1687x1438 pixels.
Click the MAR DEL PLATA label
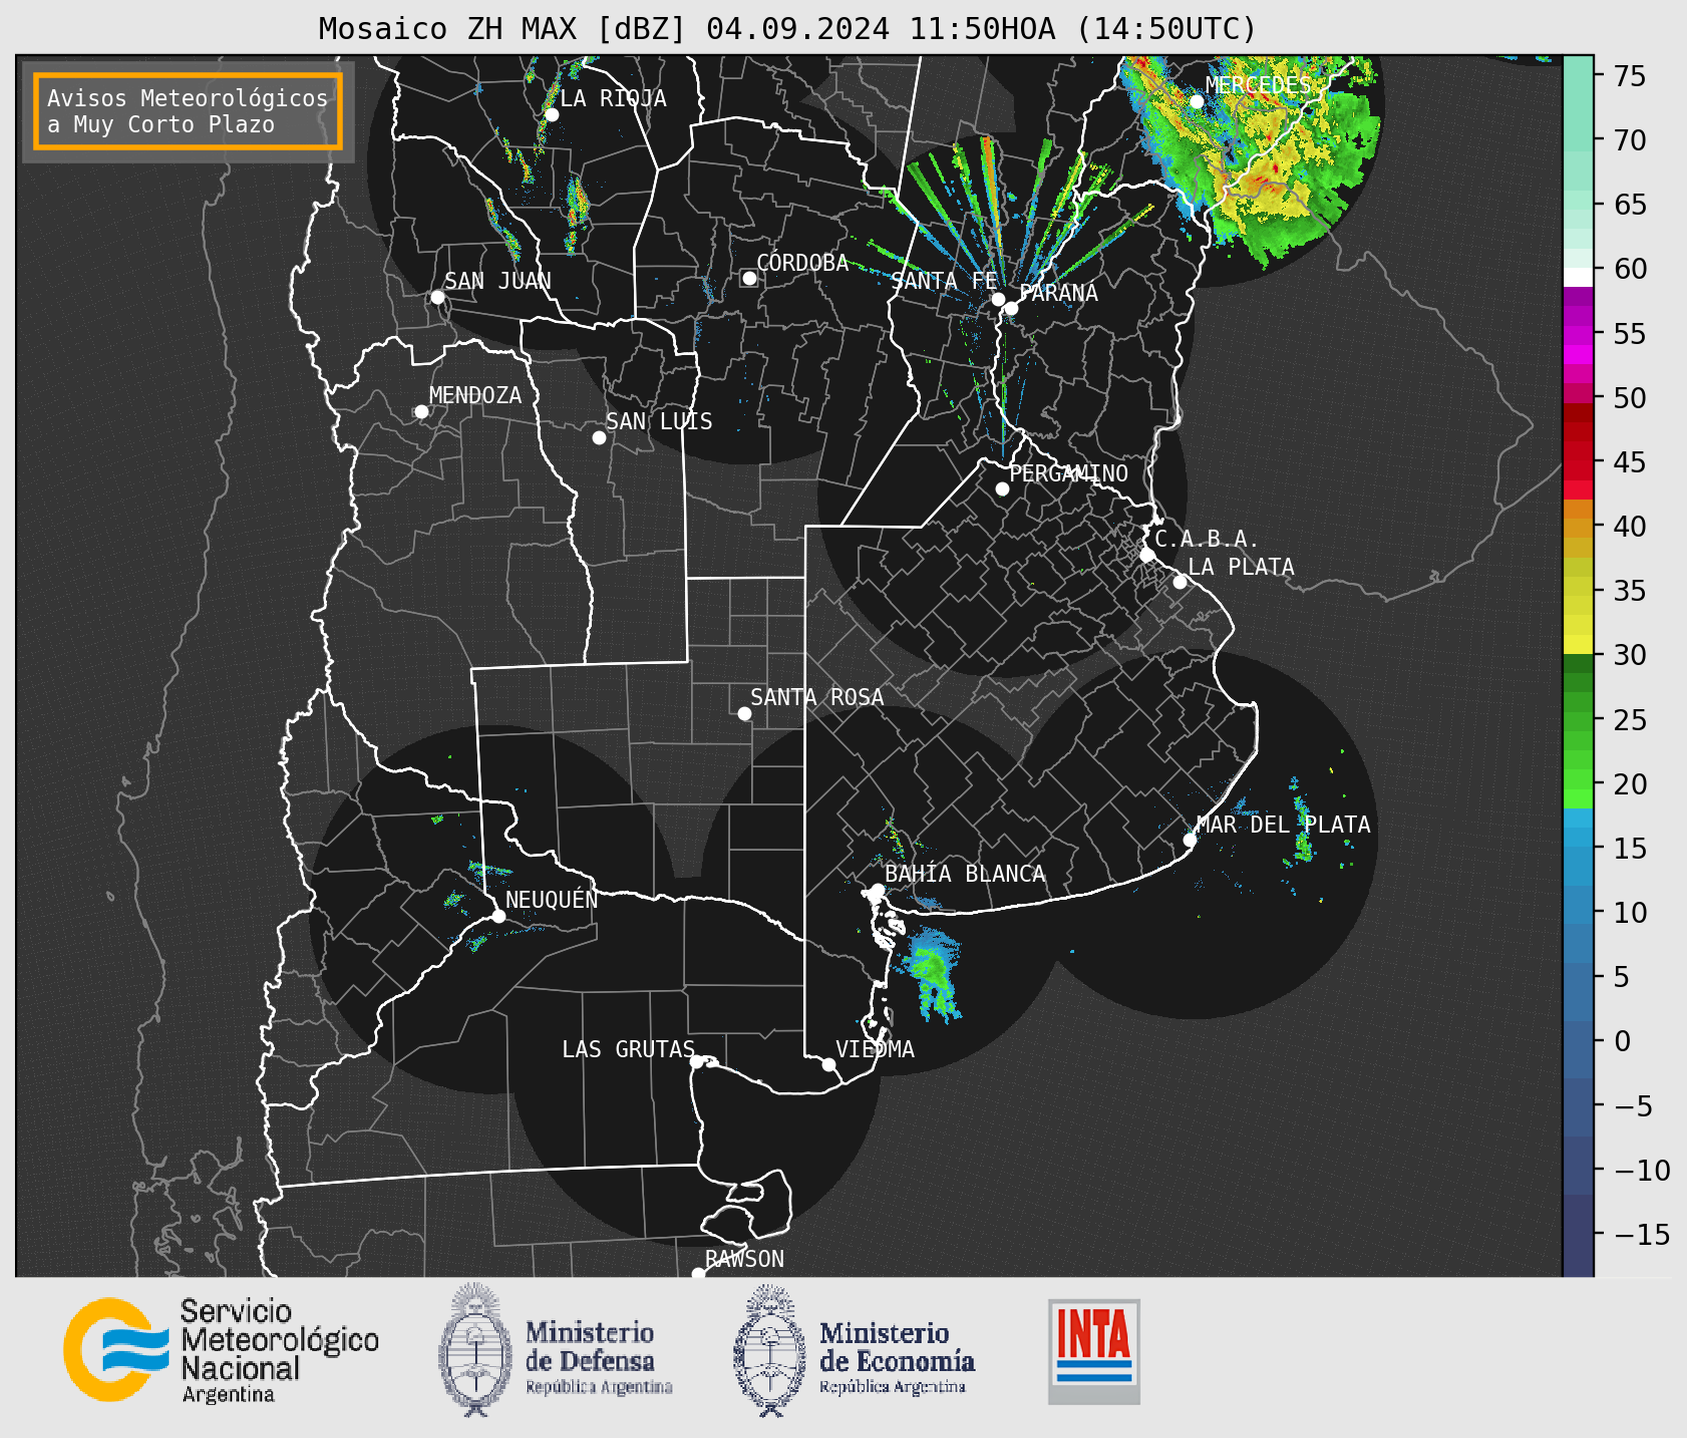pos(1284,824)
